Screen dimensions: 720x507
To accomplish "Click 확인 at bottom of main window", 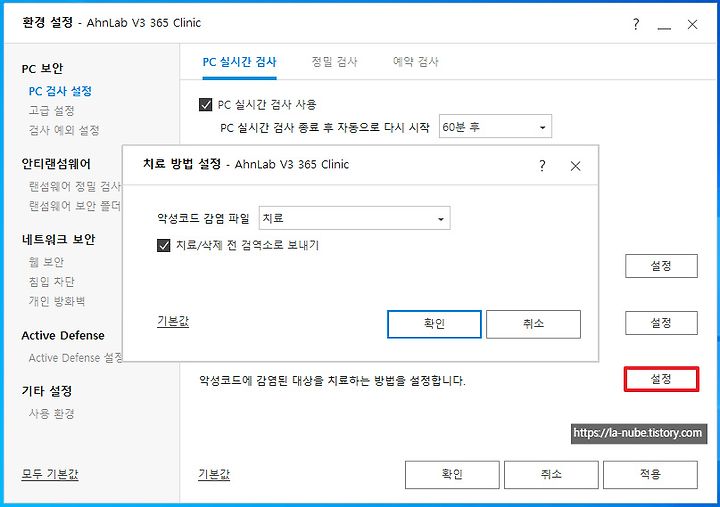I will pos(452,475).
